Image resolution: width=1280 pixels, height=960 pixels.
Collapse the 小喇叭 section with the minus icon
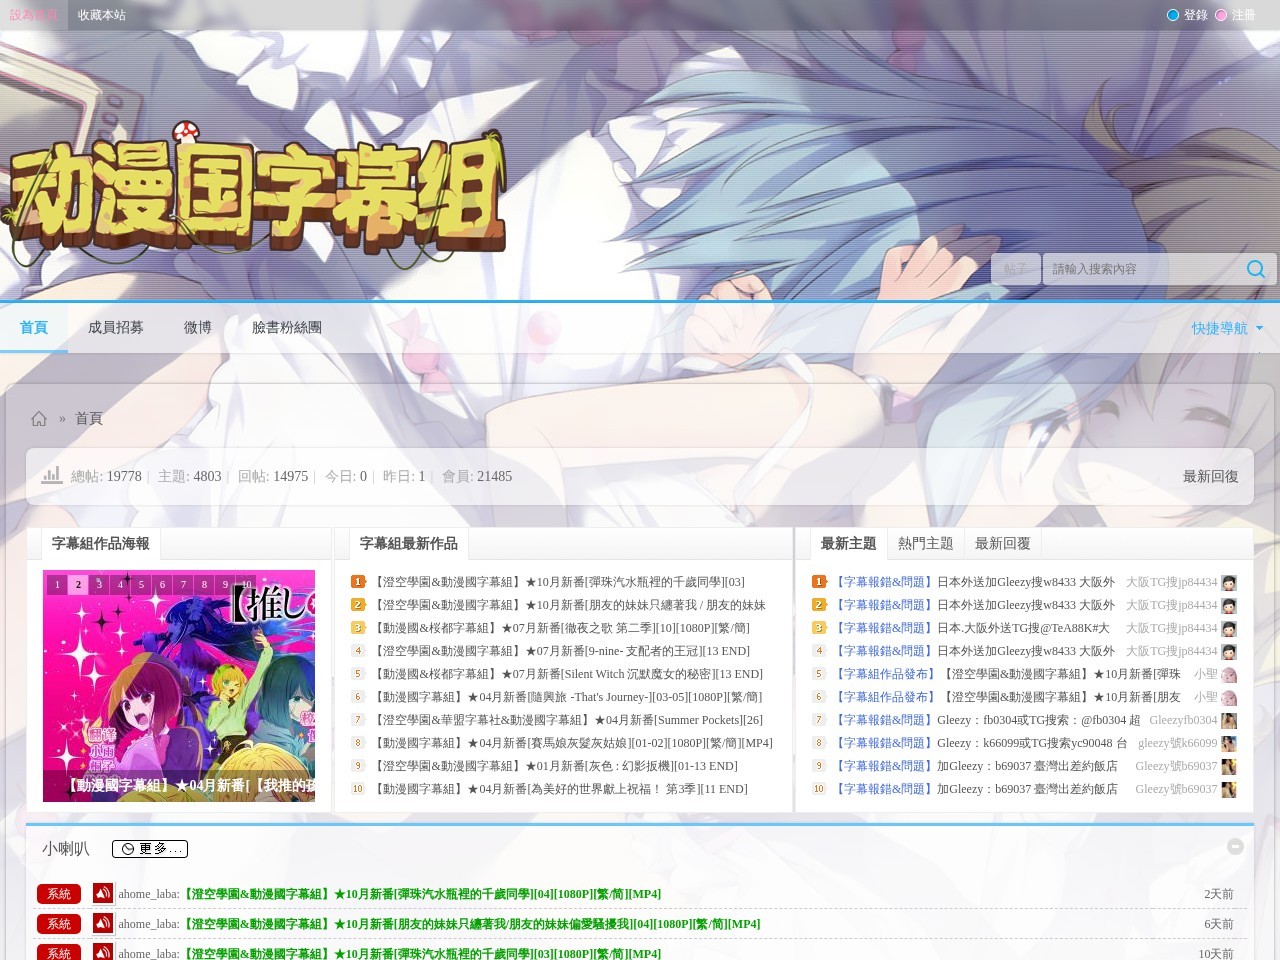coord(1235,846)
